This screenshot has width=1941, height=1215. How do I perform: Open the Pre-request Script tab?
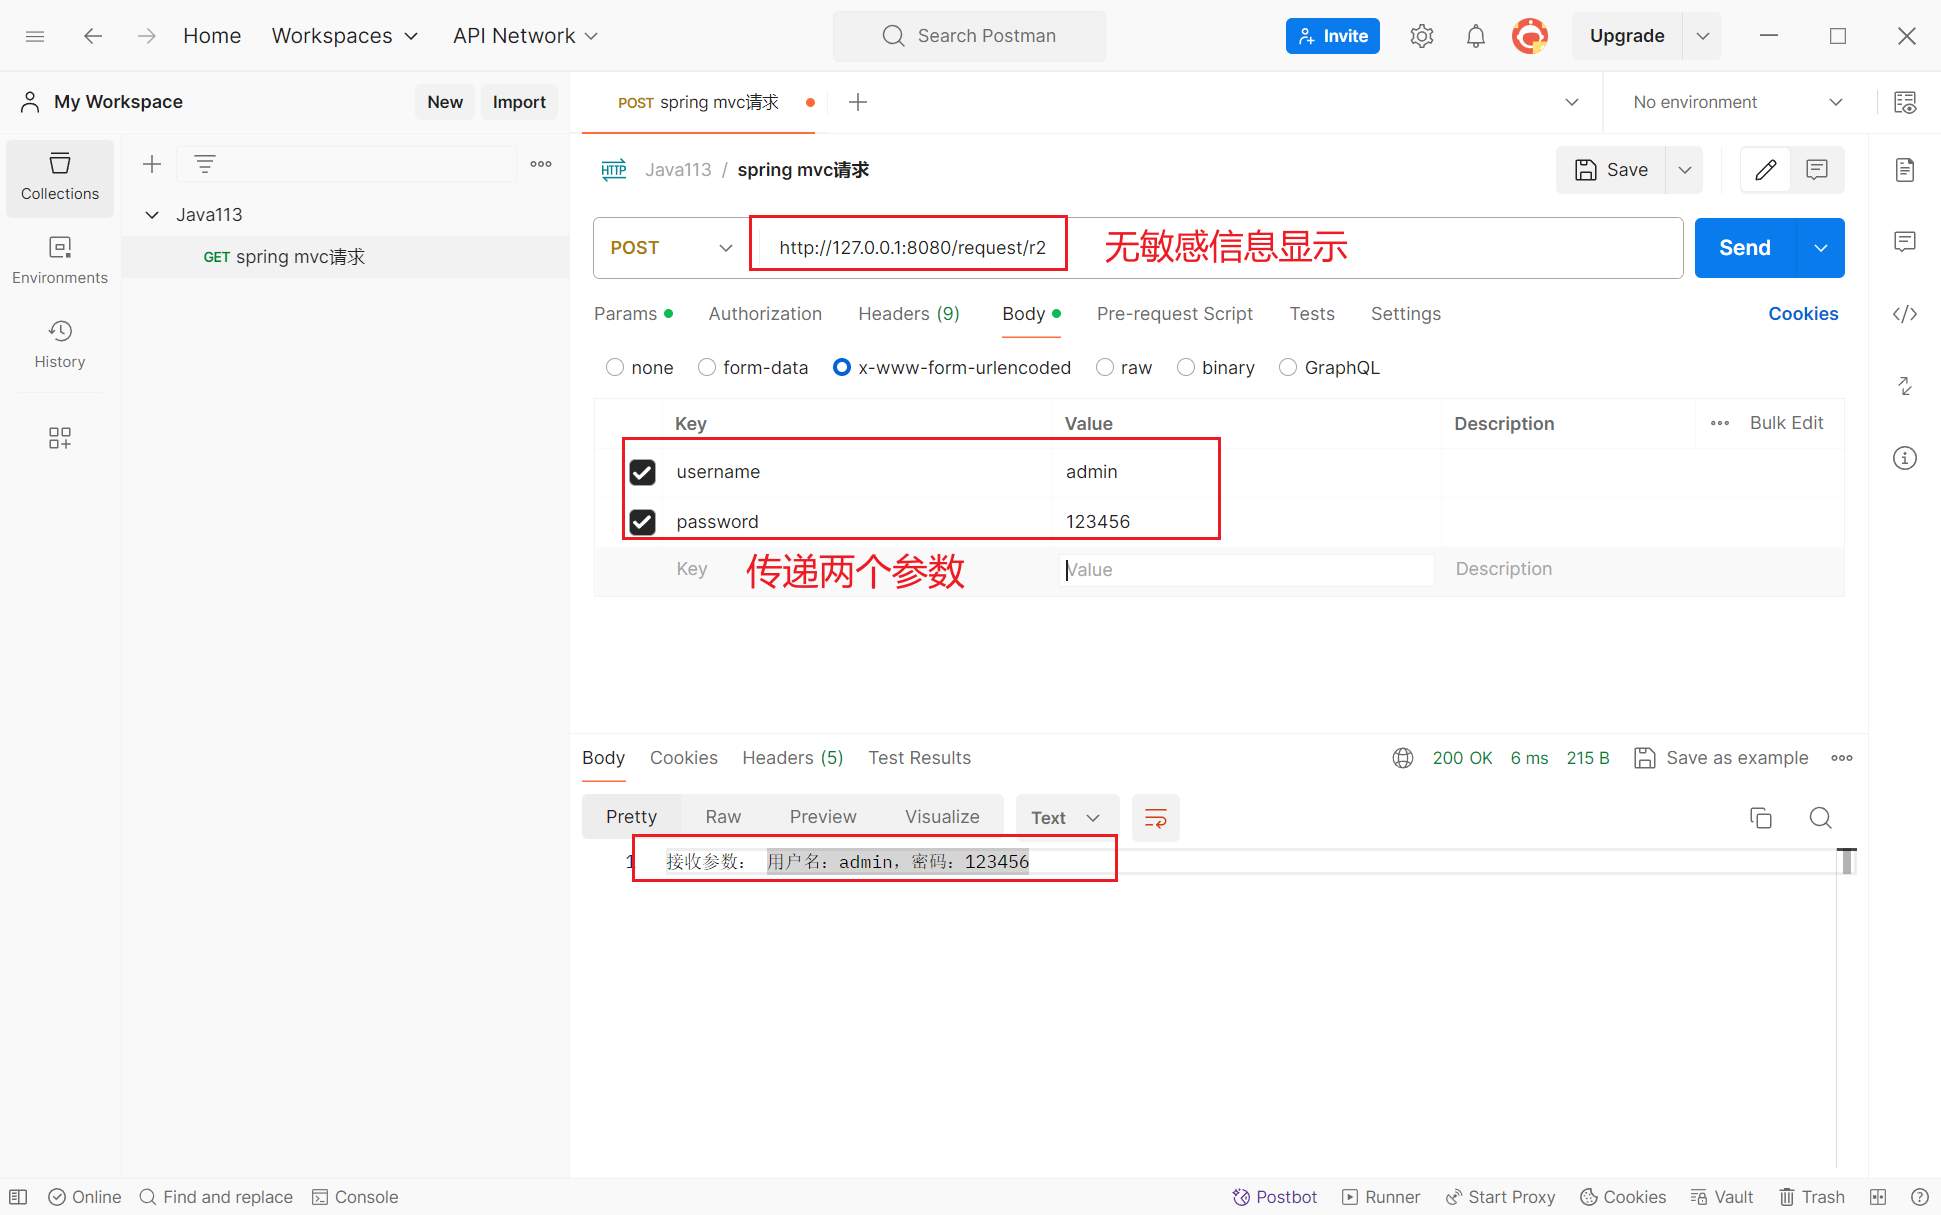1174,314
